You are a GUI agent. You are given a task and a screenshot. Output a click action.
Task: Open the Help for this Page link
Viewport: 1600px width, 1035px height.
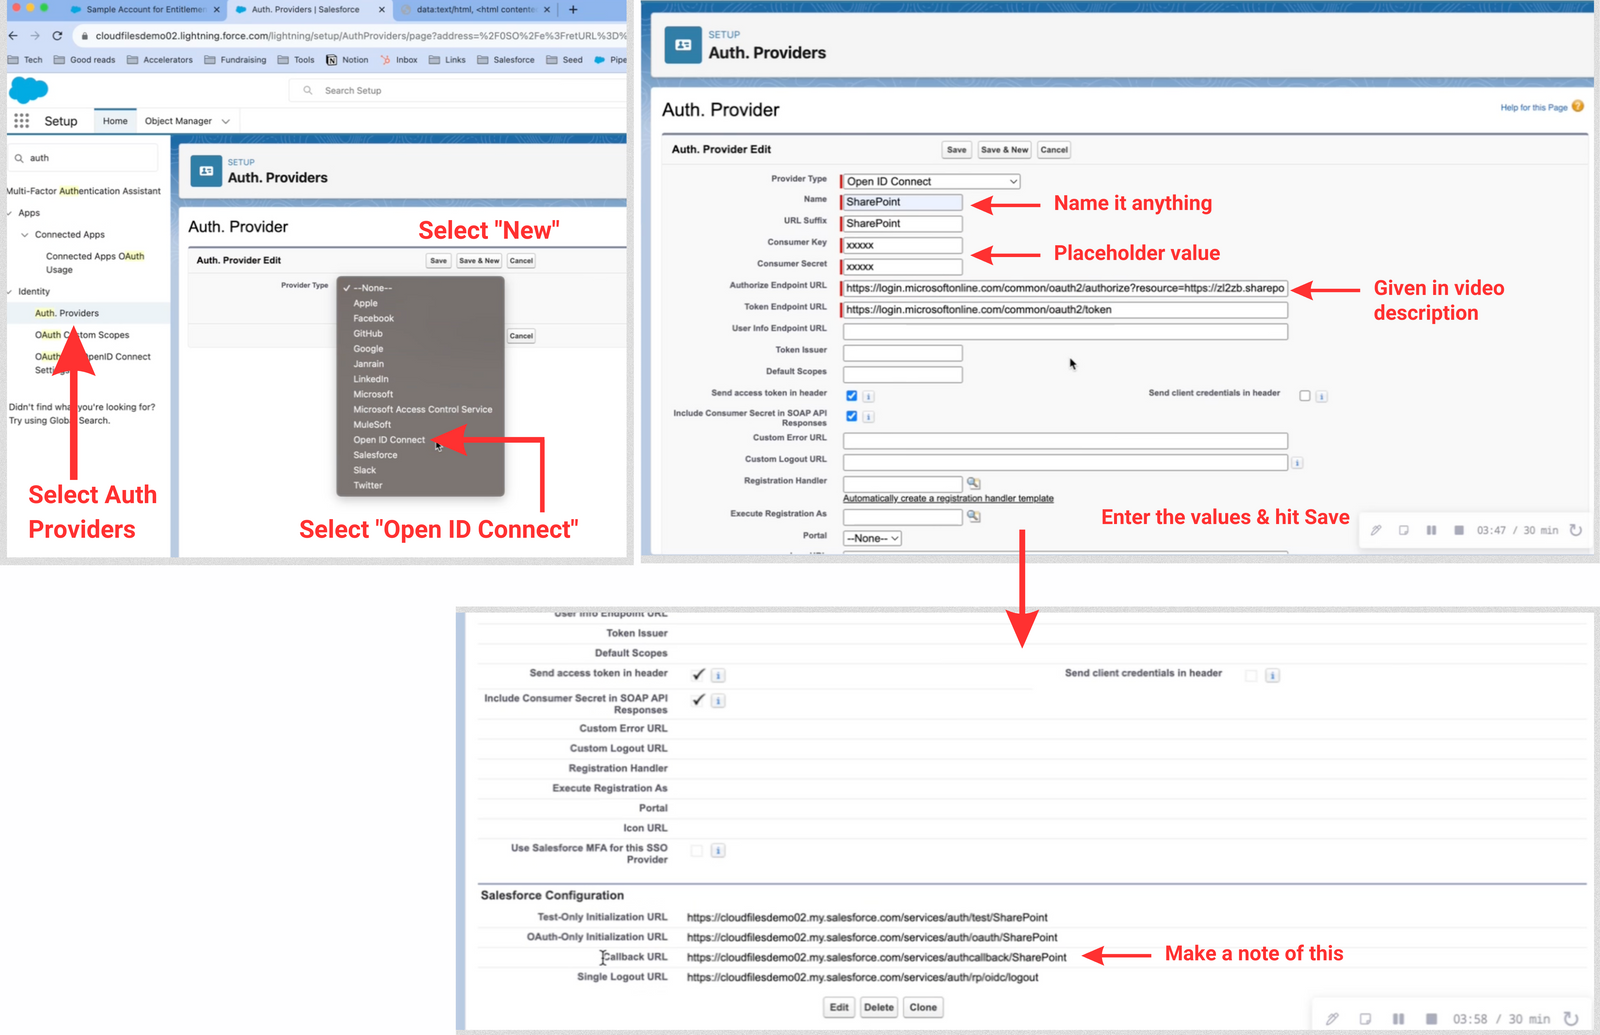1533,107
